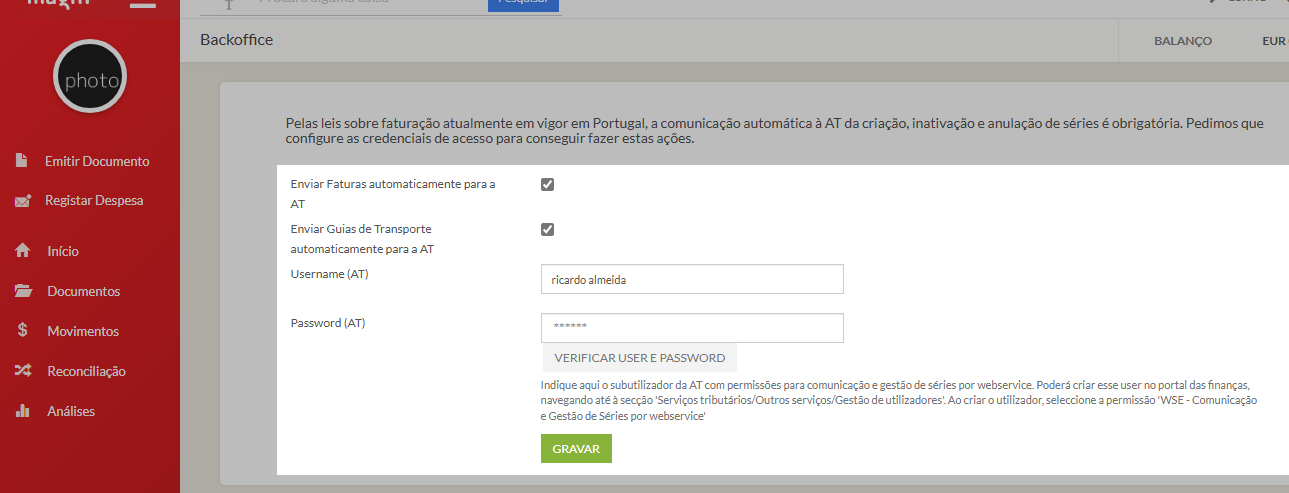Viewport: 1289px width, 493px height.
Task: Click the Reconciliação shuffle icon
Action: 22,371
